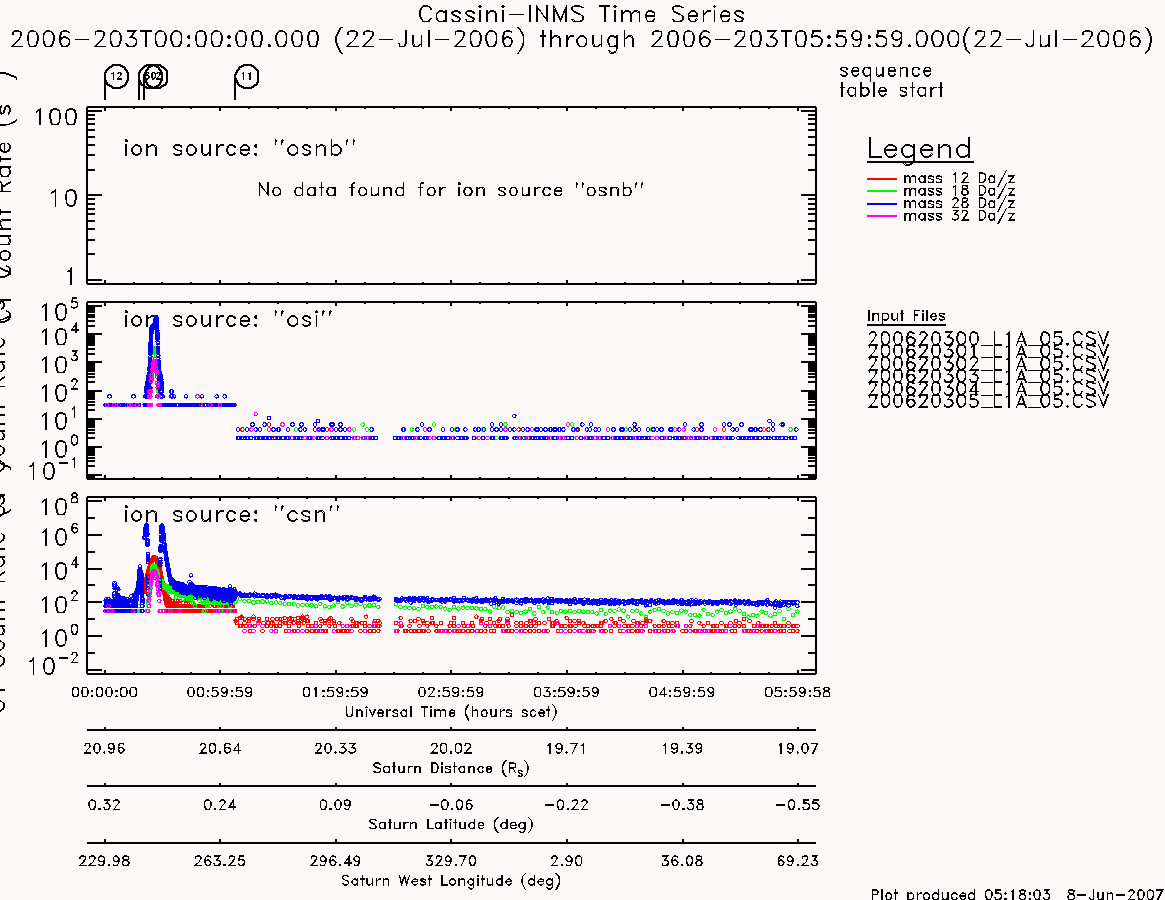Select the red mass 12 Da/z legend line

point(882,179)
